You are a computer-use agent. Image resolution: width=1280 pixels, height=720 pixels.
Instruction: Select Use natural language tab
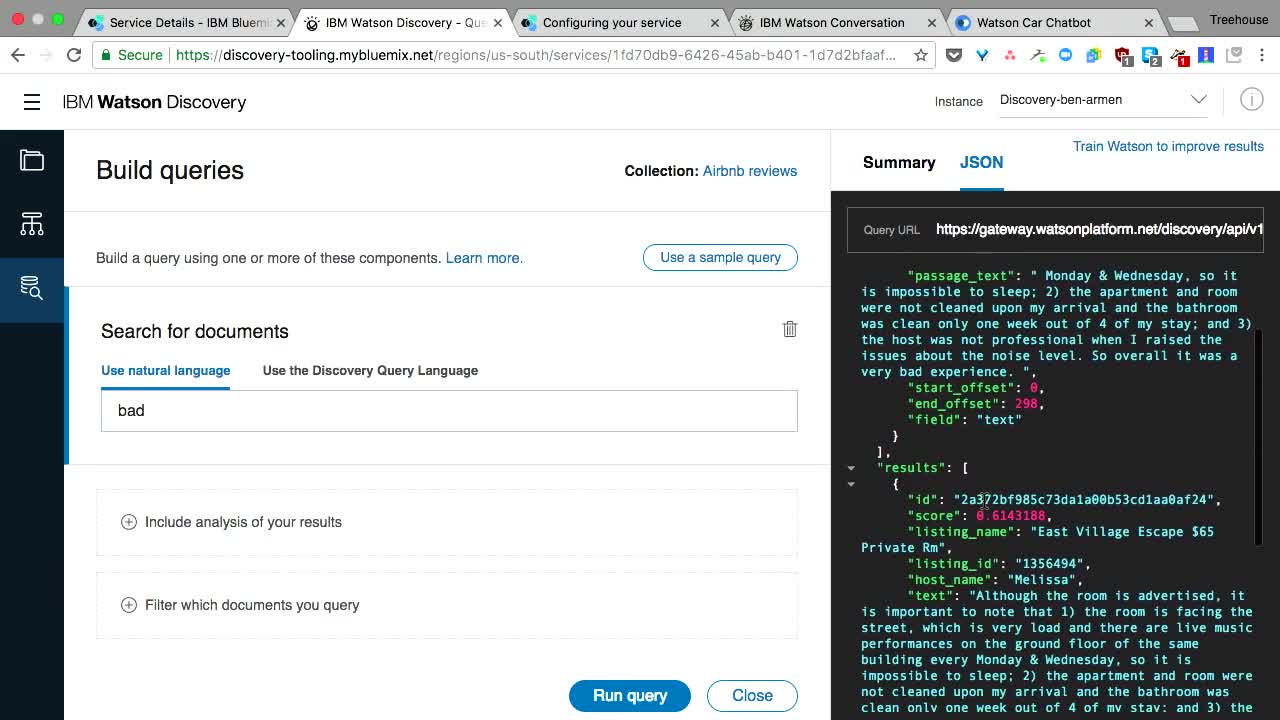(x=165, y=370)
